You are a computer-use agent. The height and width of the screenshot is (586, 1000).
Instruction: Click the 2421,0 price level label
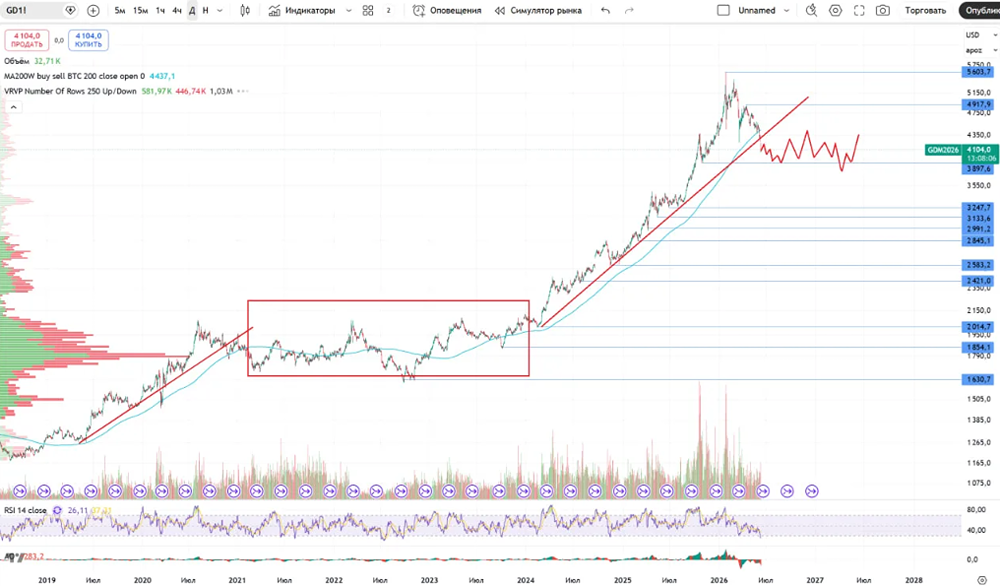[x=979, y=281]
